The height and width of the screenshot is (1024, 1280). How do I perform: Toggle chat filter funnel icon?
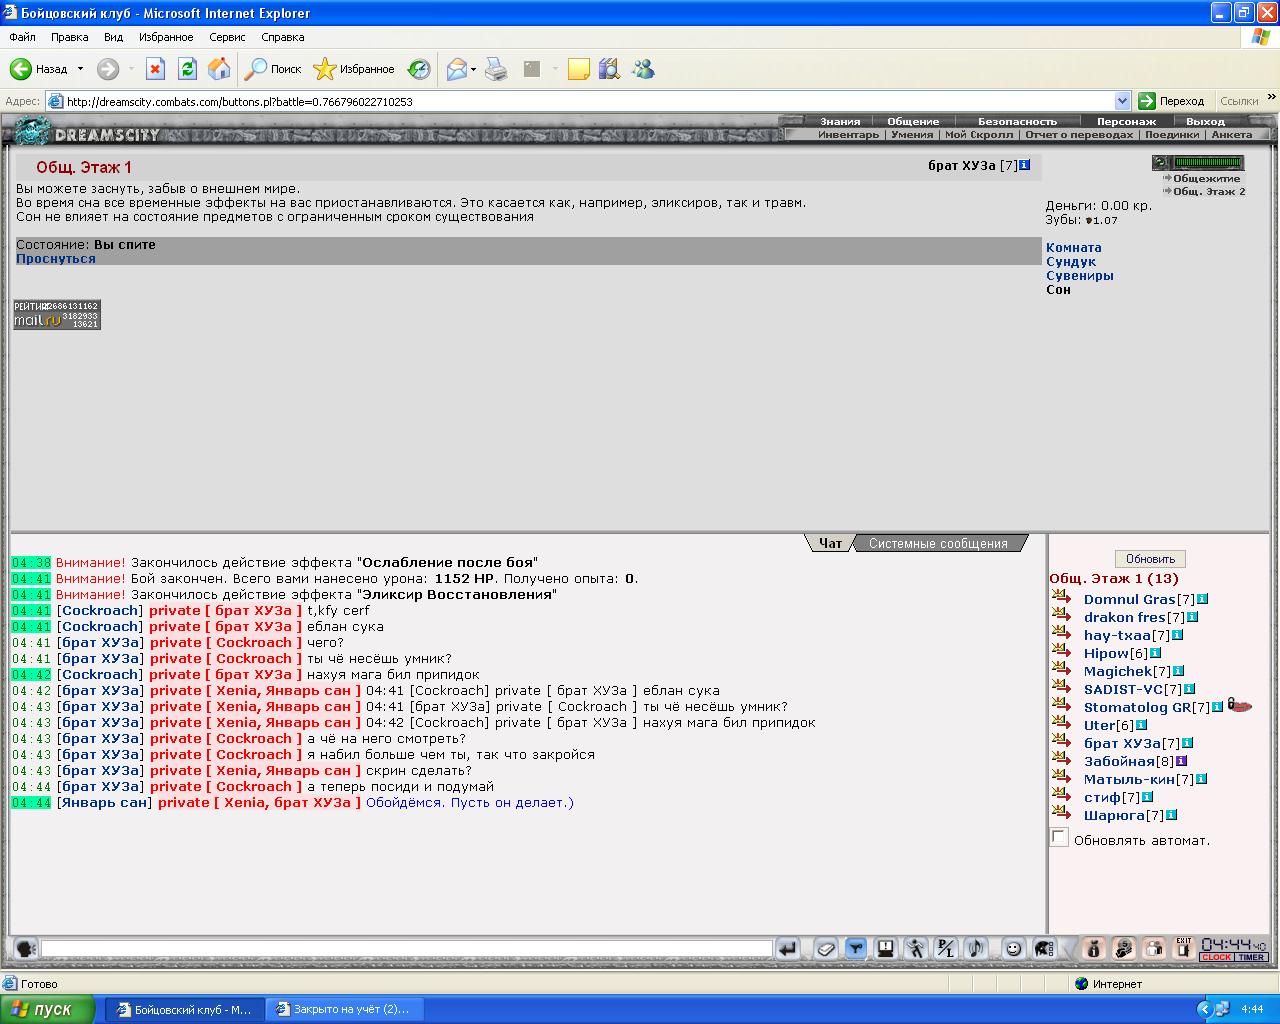855,948
